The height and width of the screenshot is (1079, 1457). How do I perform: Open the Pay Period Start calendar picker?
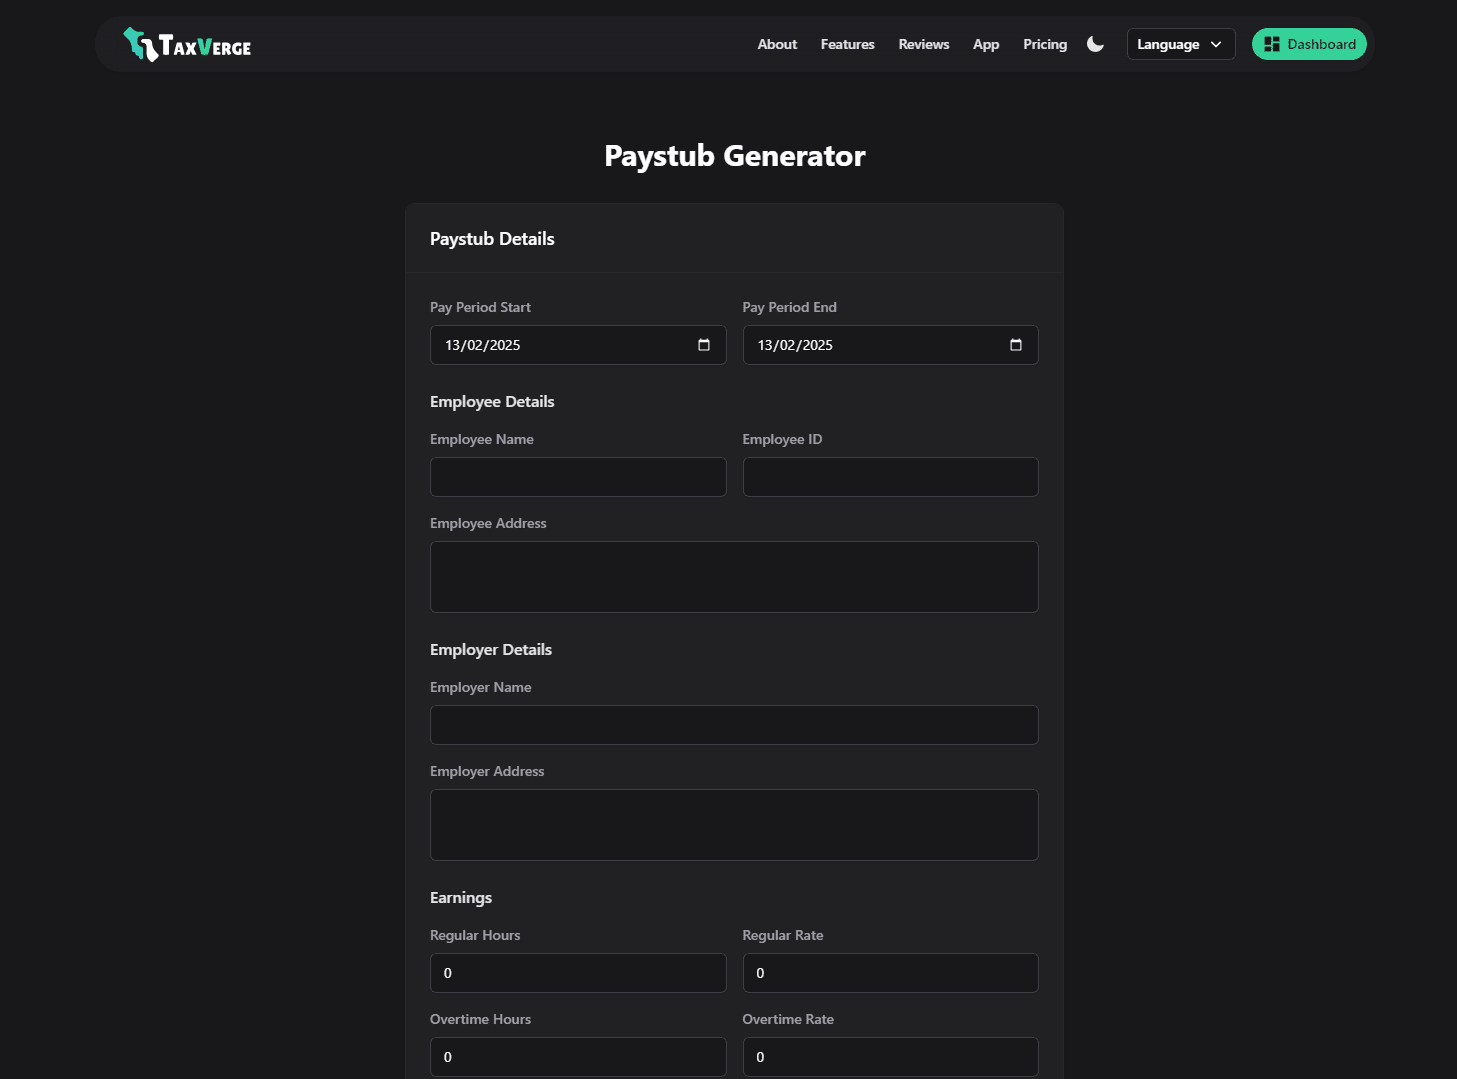tap(703, 344)
